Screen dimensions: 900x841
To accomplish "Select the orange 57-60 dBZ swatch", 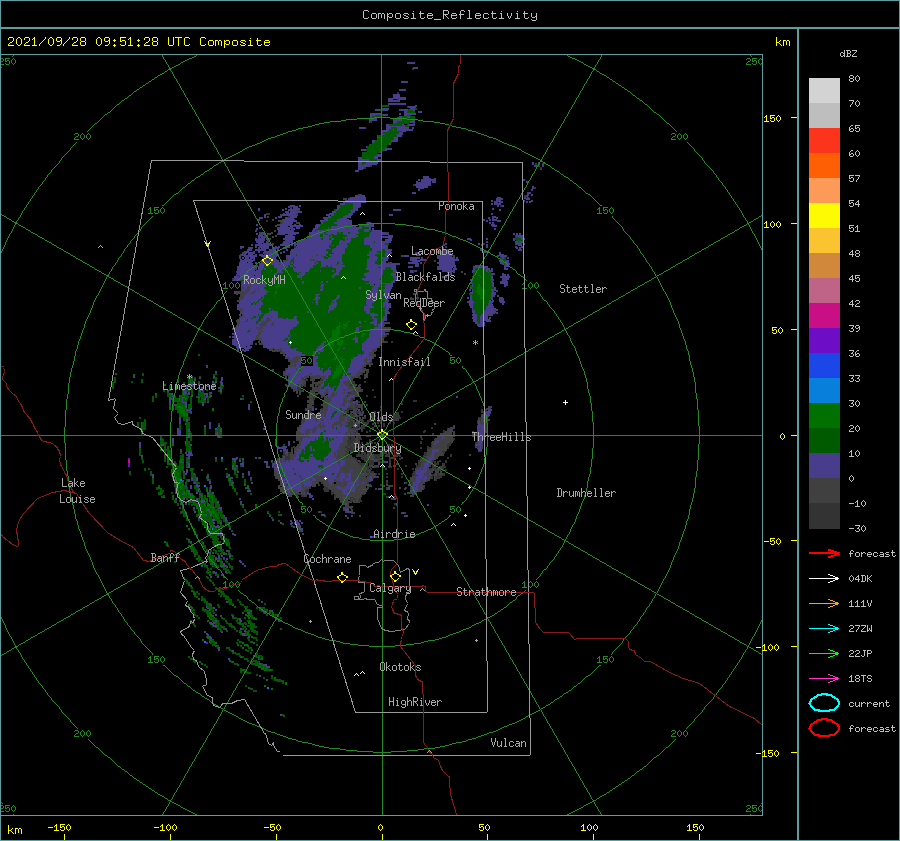I will point(824,166).
